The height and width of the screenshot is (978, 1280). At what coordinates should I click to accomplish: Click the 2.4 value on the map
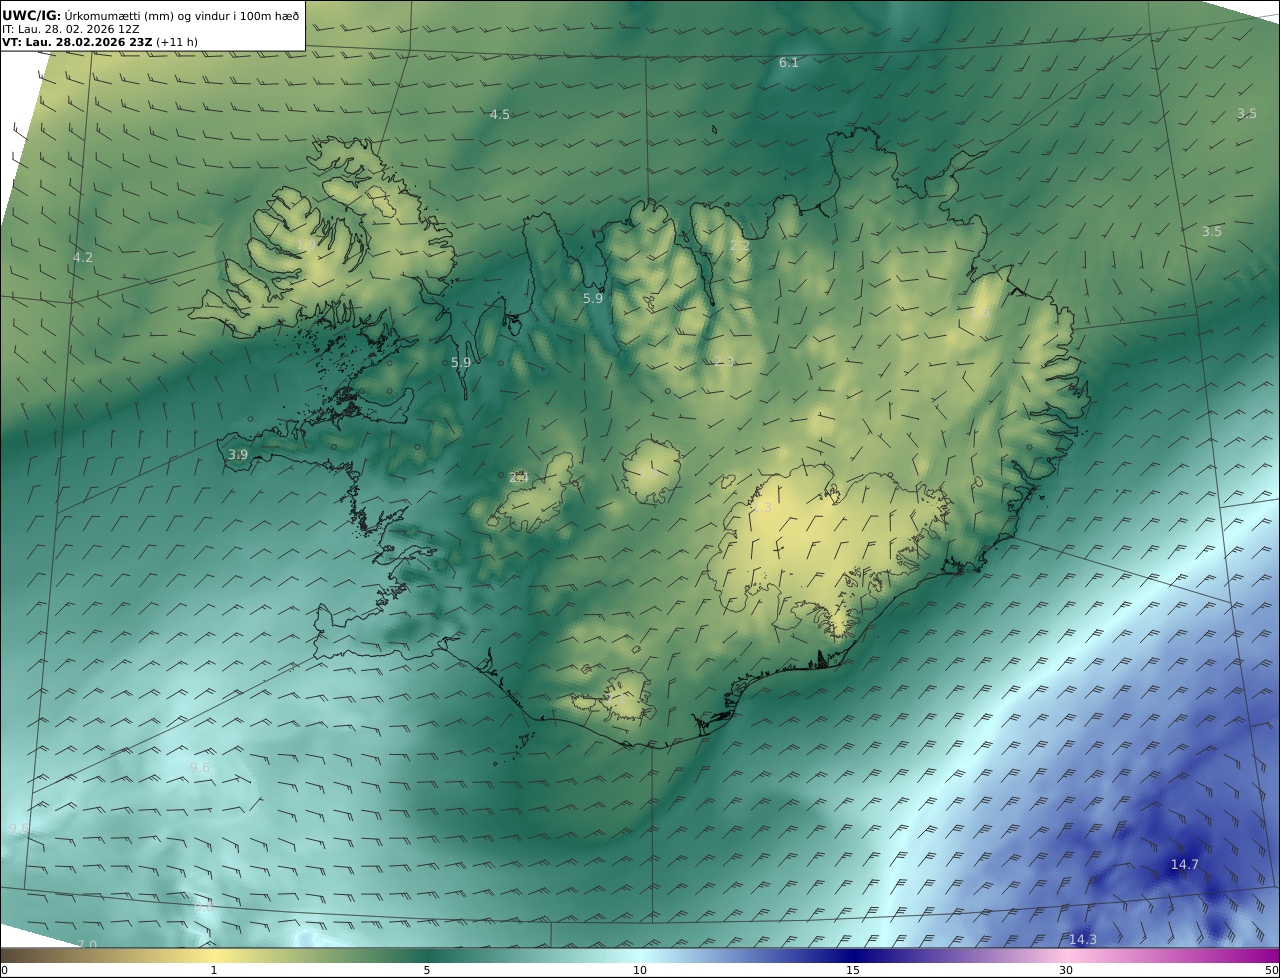click(519, 478)
